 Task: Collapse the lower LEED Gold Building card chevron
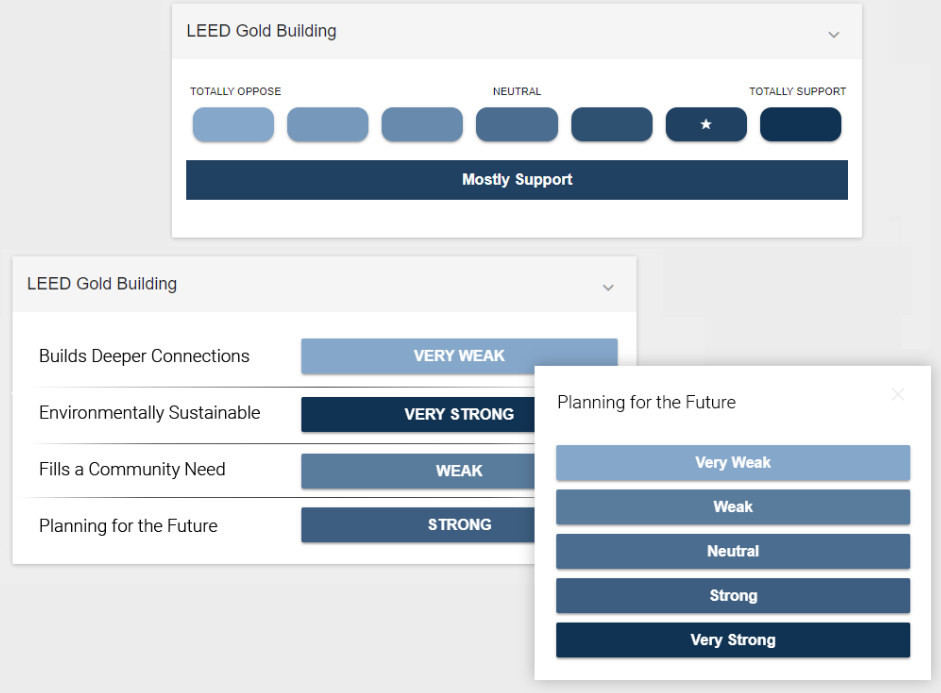click(608, 287)
